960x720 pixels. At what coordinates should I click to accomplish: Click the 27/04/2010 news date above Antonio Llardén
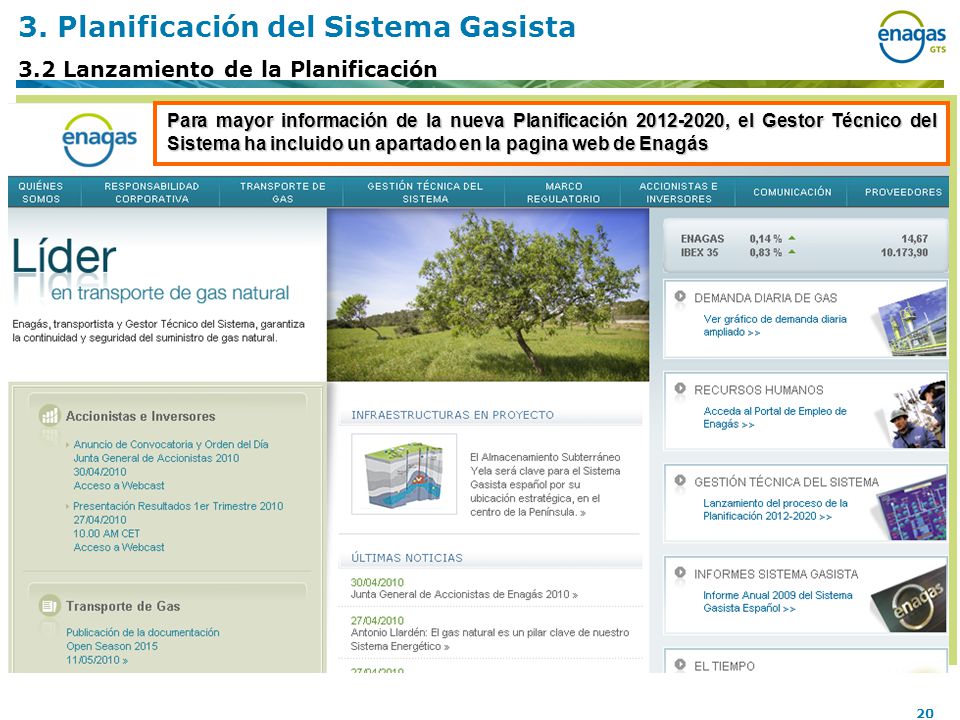[x=377, y=620]
